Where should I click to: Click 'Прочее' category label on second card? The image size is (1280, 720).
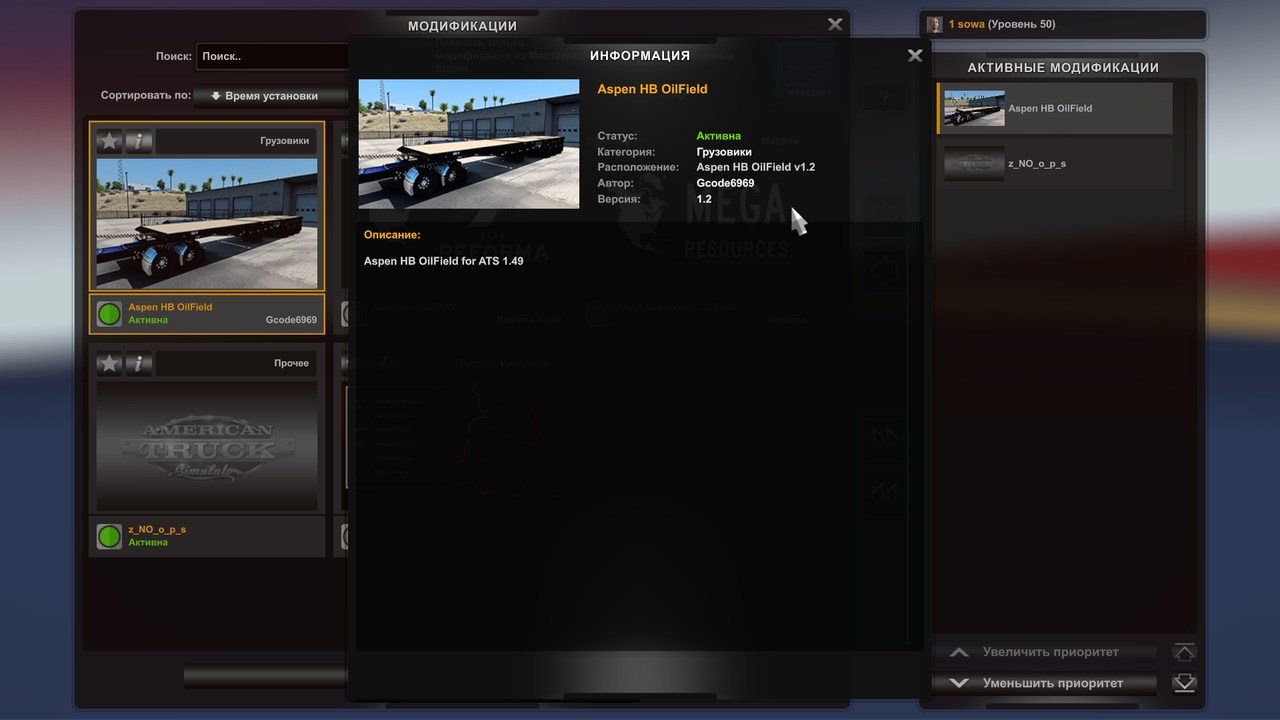pos(292,363)
